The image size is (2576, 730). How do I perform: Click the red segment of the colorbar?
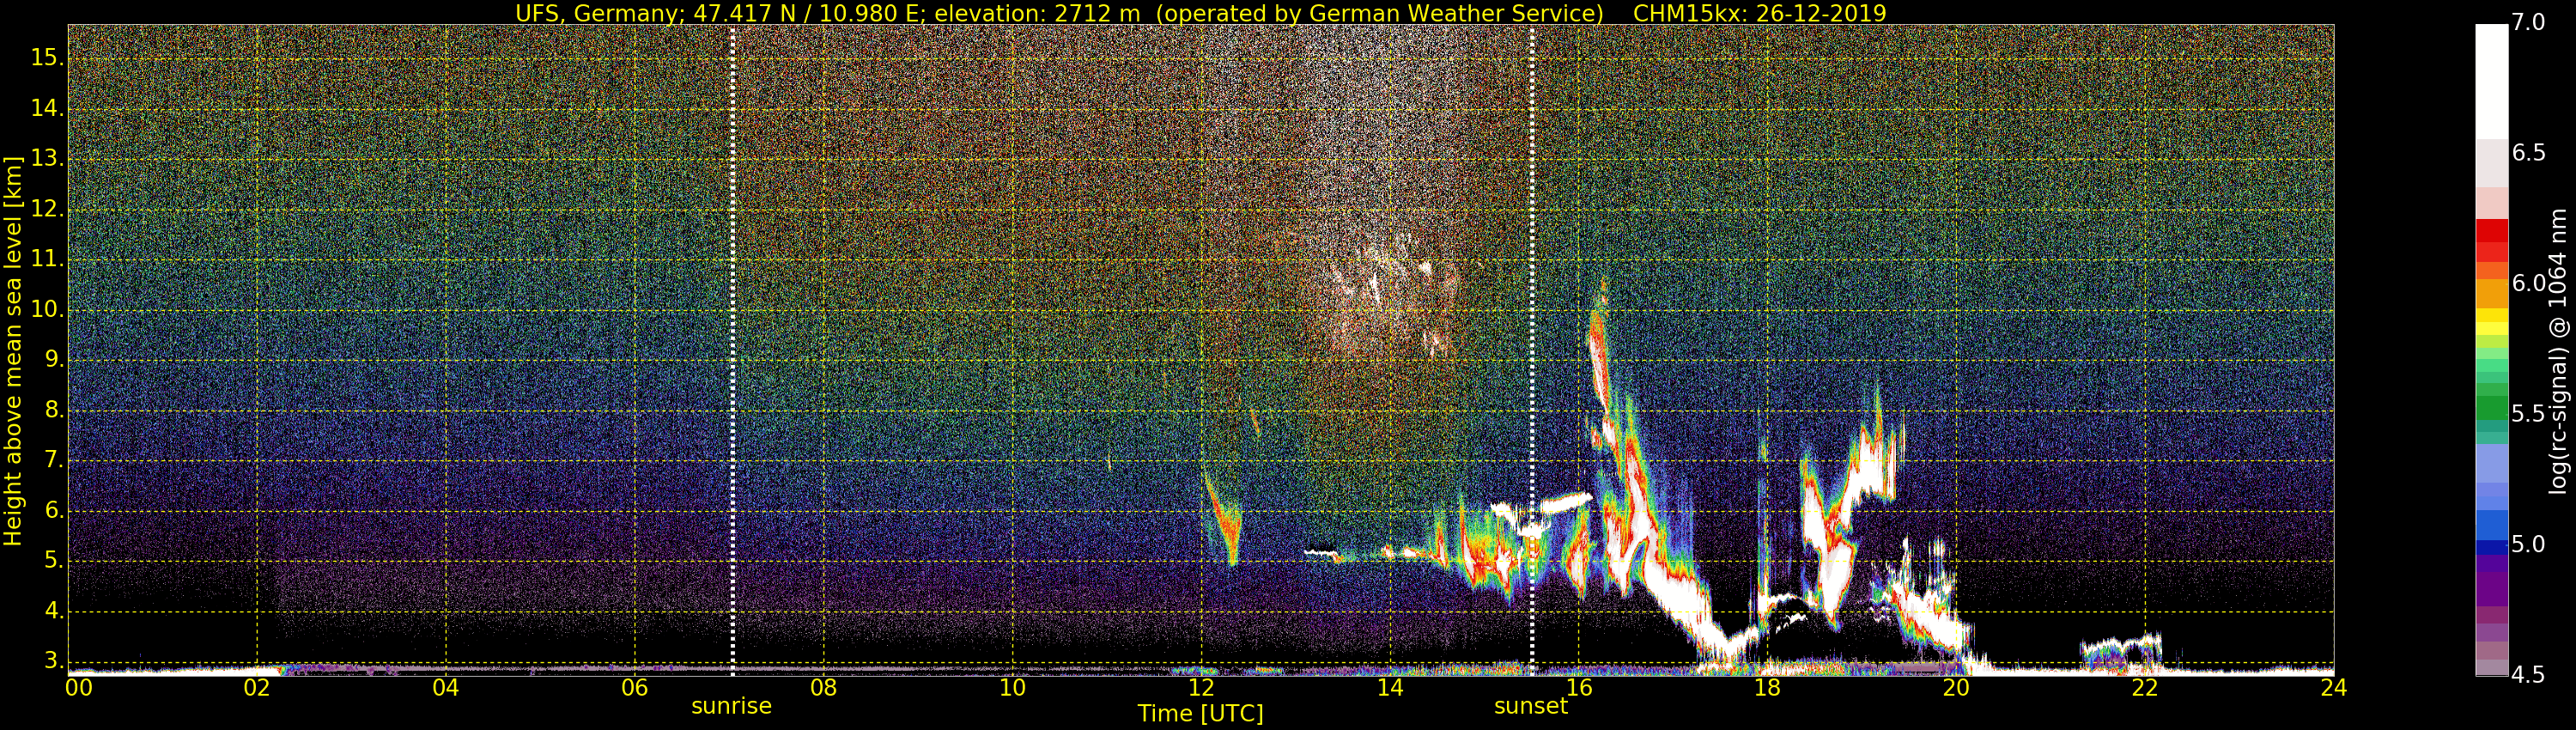tap(2491, 231)
